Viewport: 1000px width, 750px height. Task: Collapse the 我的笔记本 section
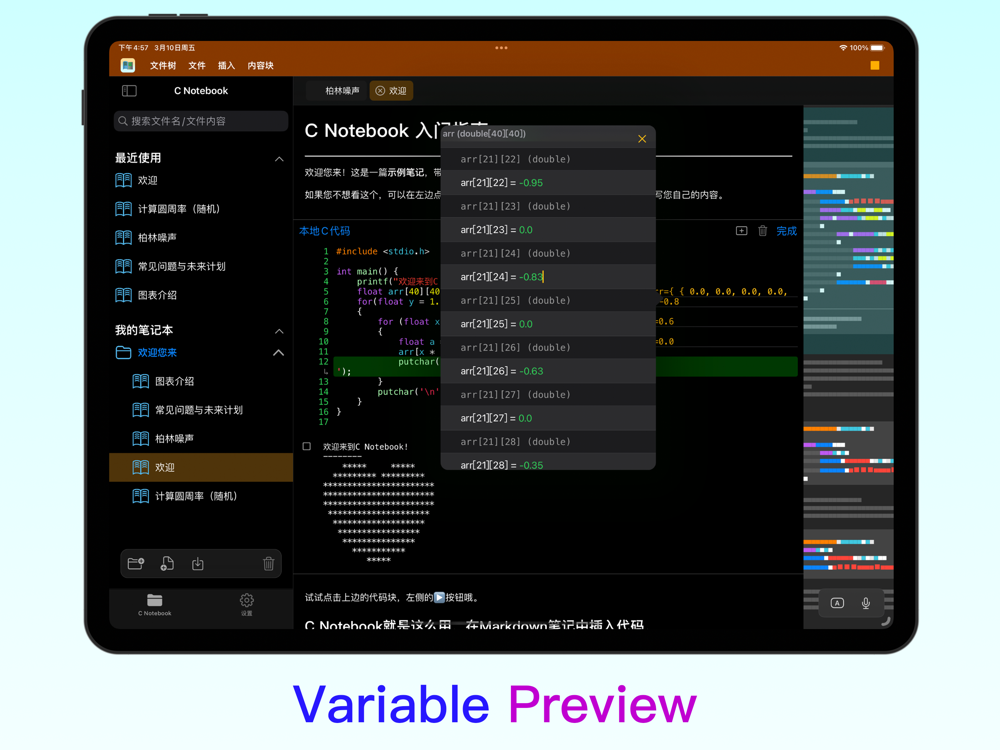(x=279, y=331)
